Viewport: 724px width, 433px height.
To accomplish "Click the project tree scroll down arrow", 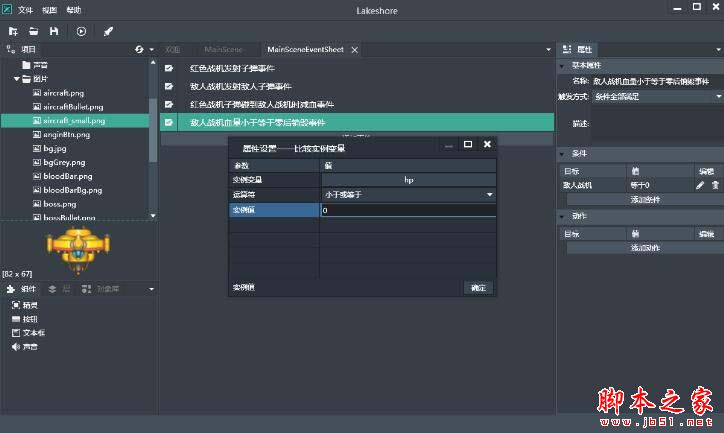I will pos(153,216).
